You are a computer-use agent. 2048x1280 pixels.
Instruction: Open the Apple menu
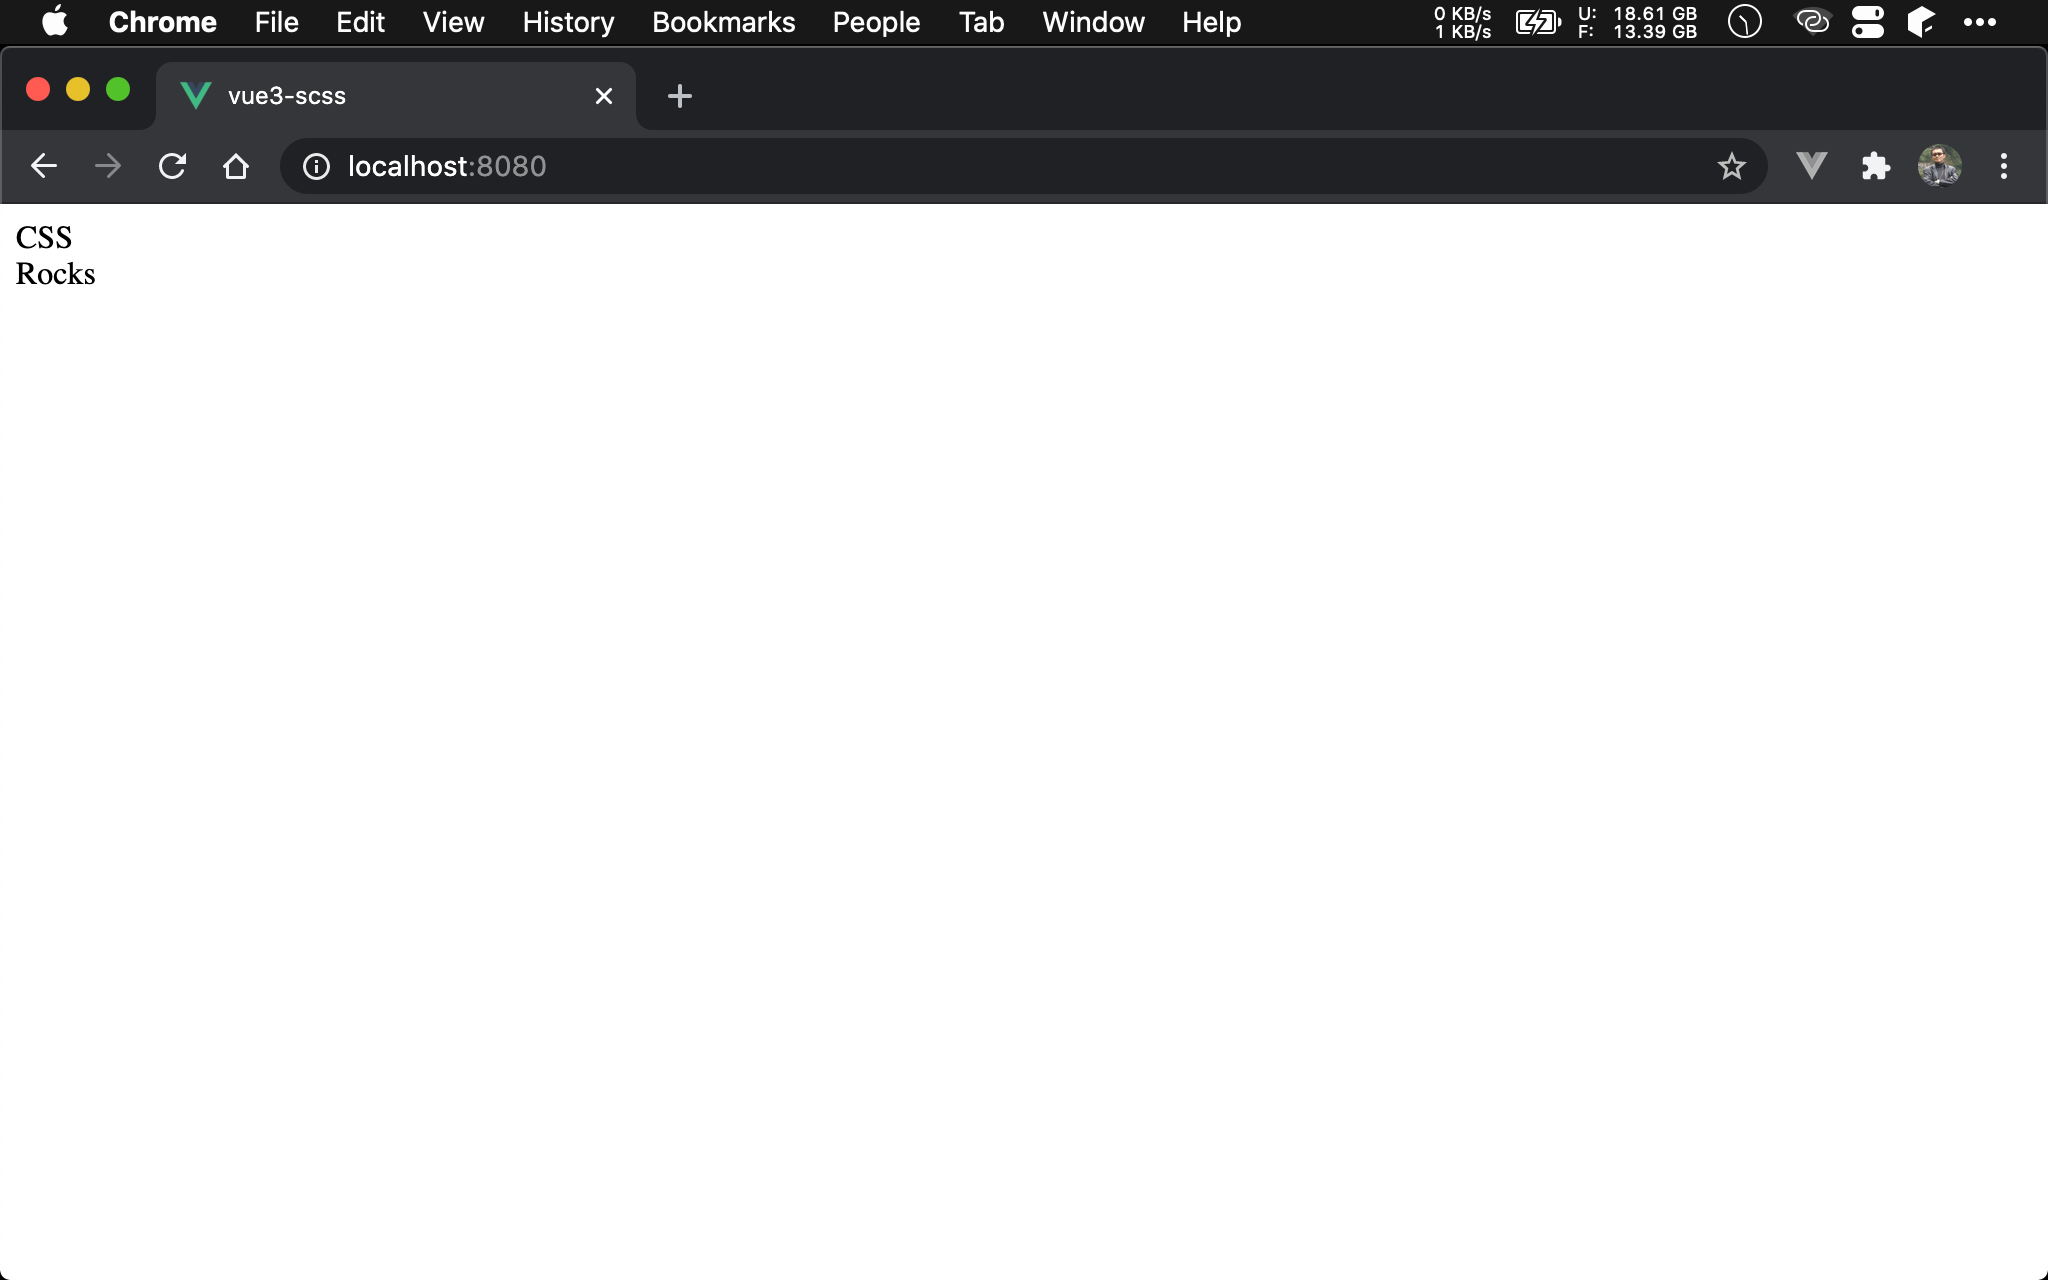point(55,22)
